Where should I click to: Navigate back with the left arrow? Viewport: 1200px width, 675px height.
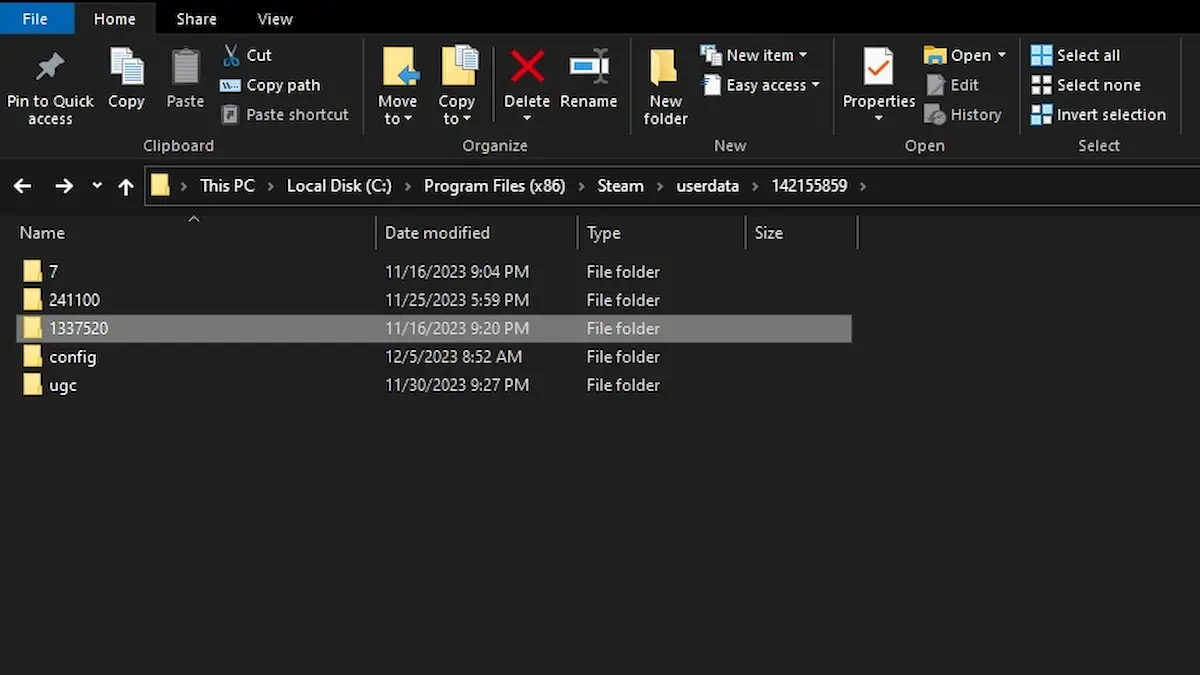click(x=22, y=186)
